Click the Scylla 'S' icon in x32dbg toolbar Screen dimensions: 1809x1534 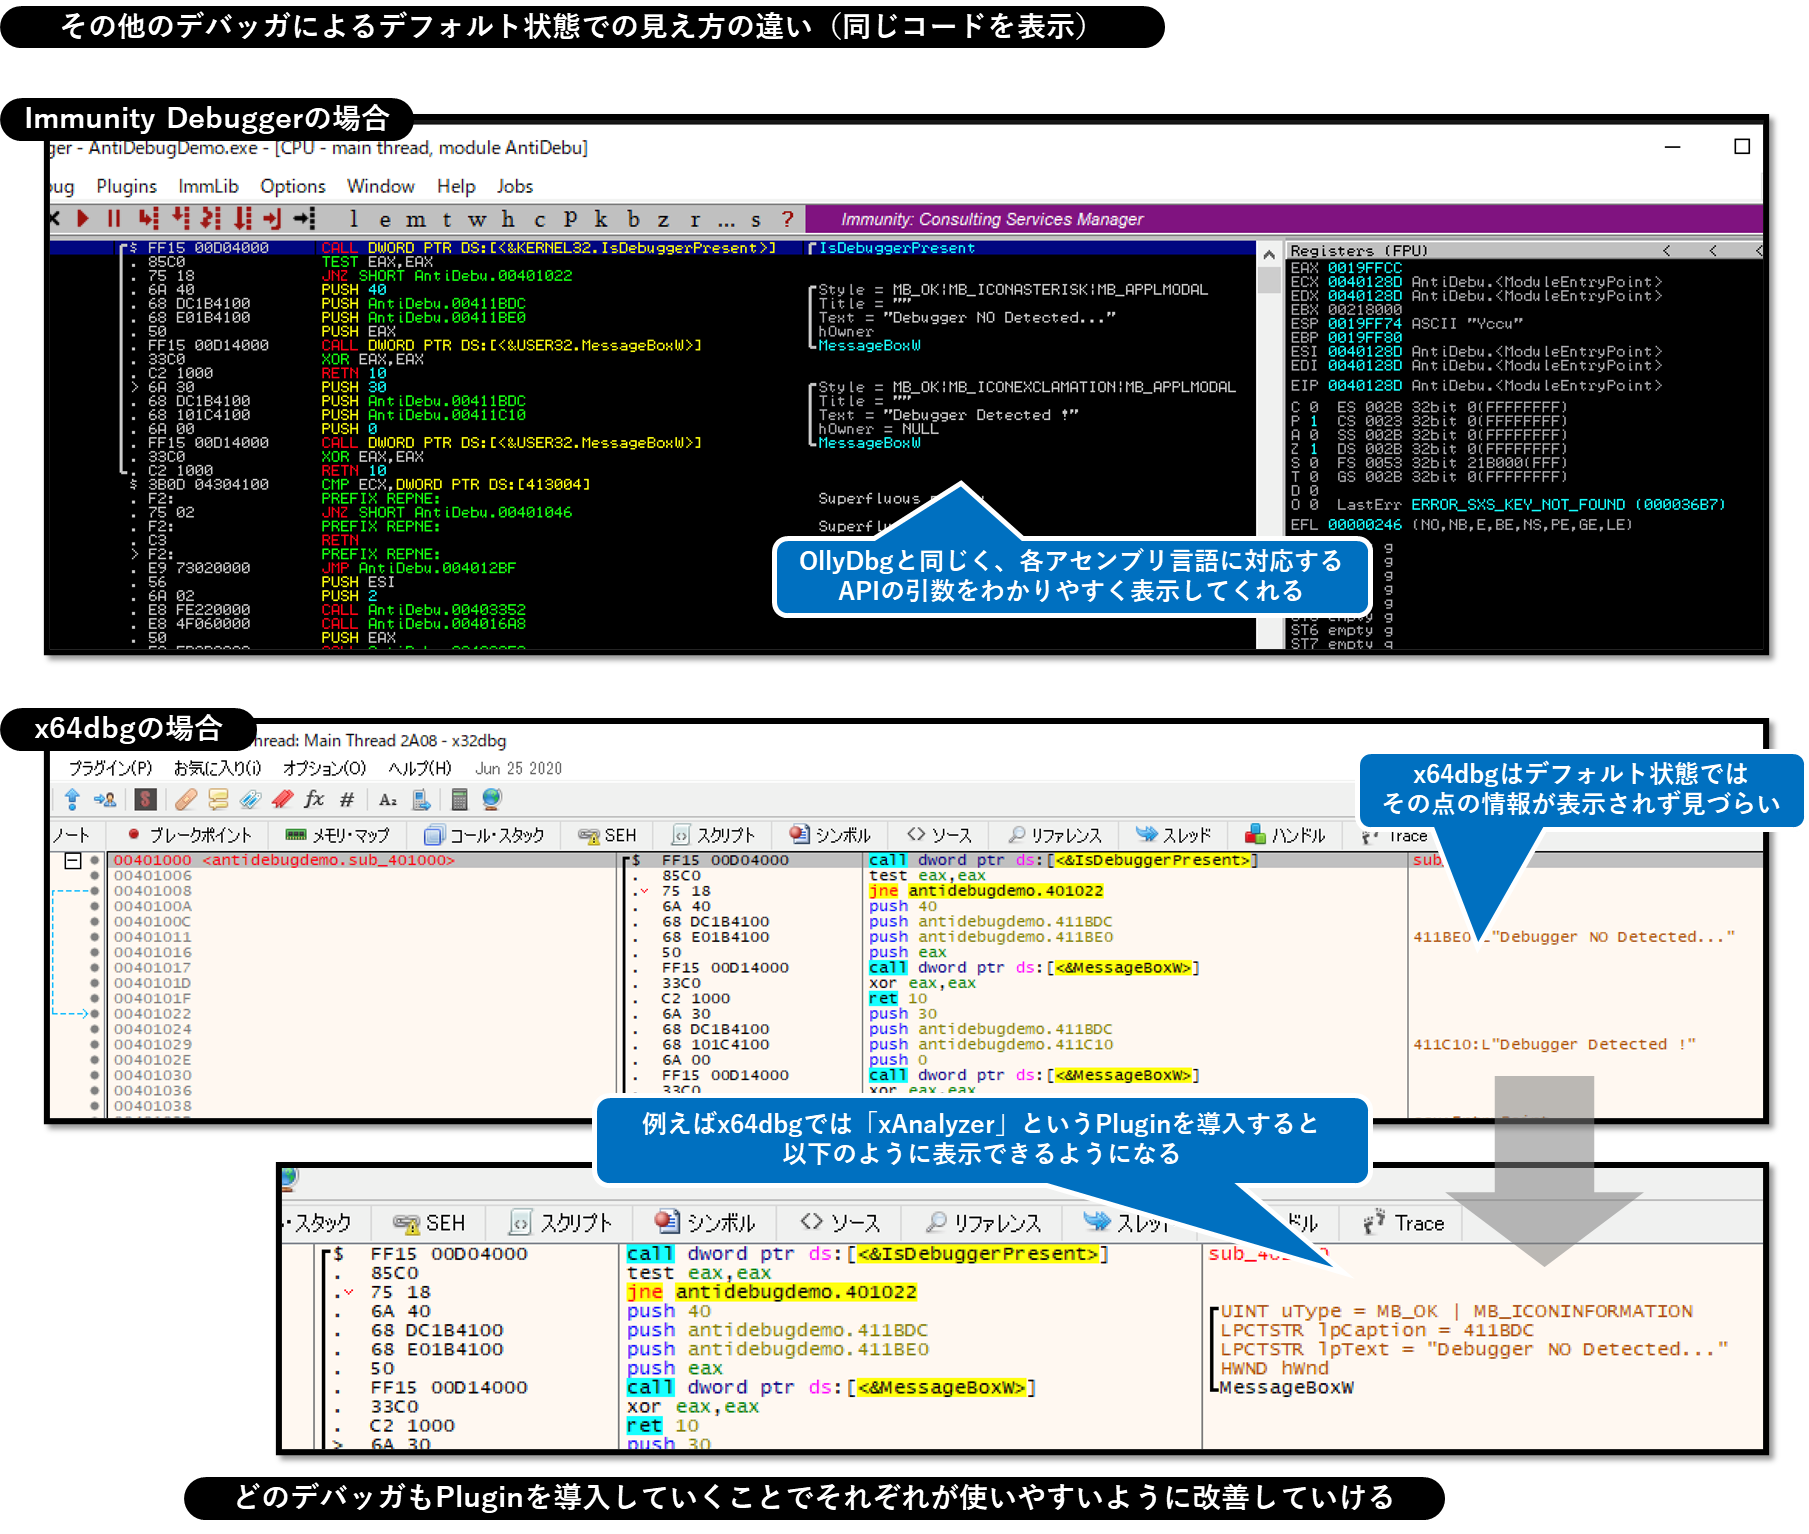click(146, 799)
